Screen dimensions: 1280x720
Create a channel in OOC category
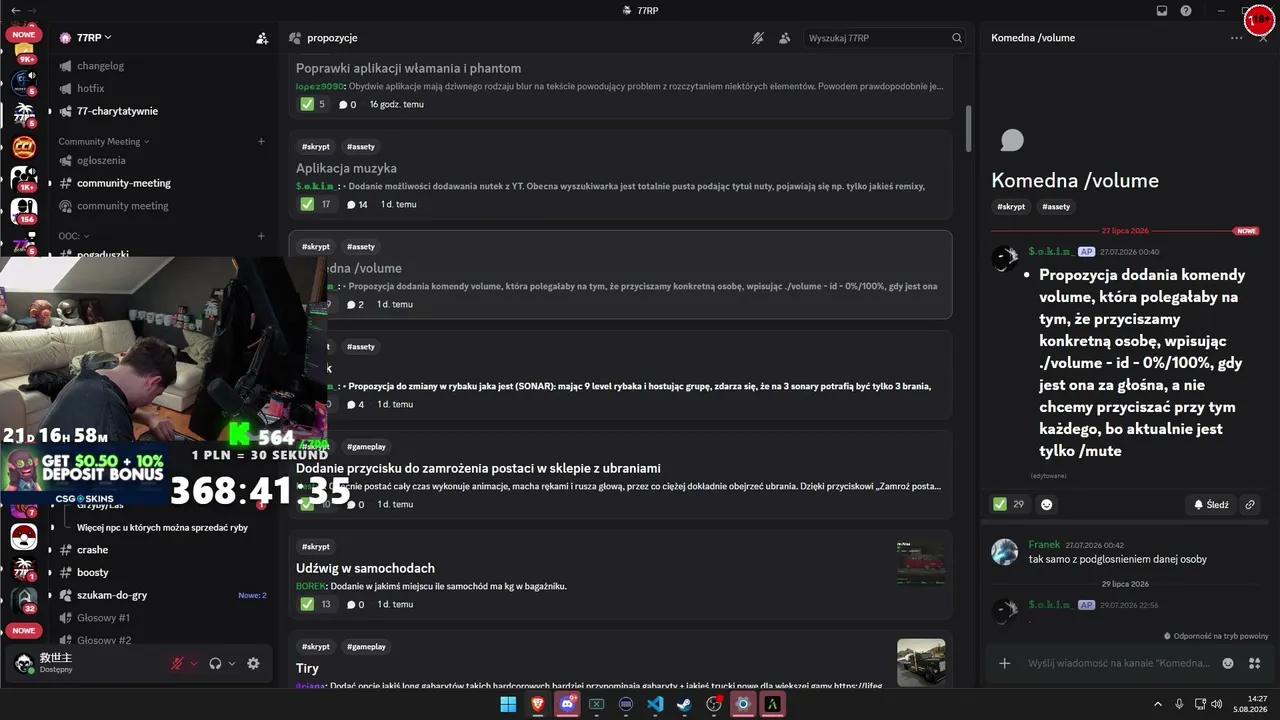pyautogui.click(x=261, y=237)
